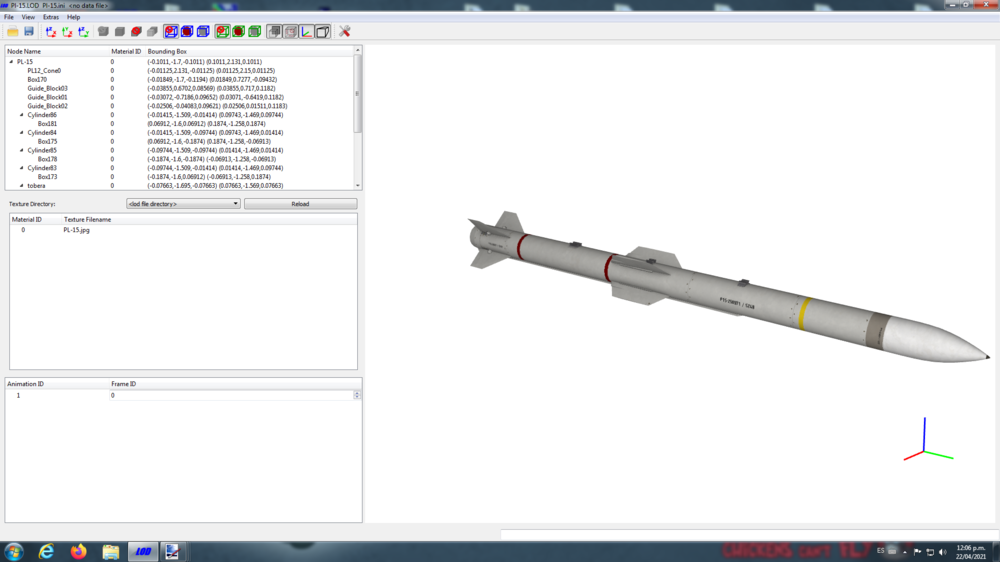Click the Reload button
This screenshot has width=1000, height=562.
(x=300, y=204)
